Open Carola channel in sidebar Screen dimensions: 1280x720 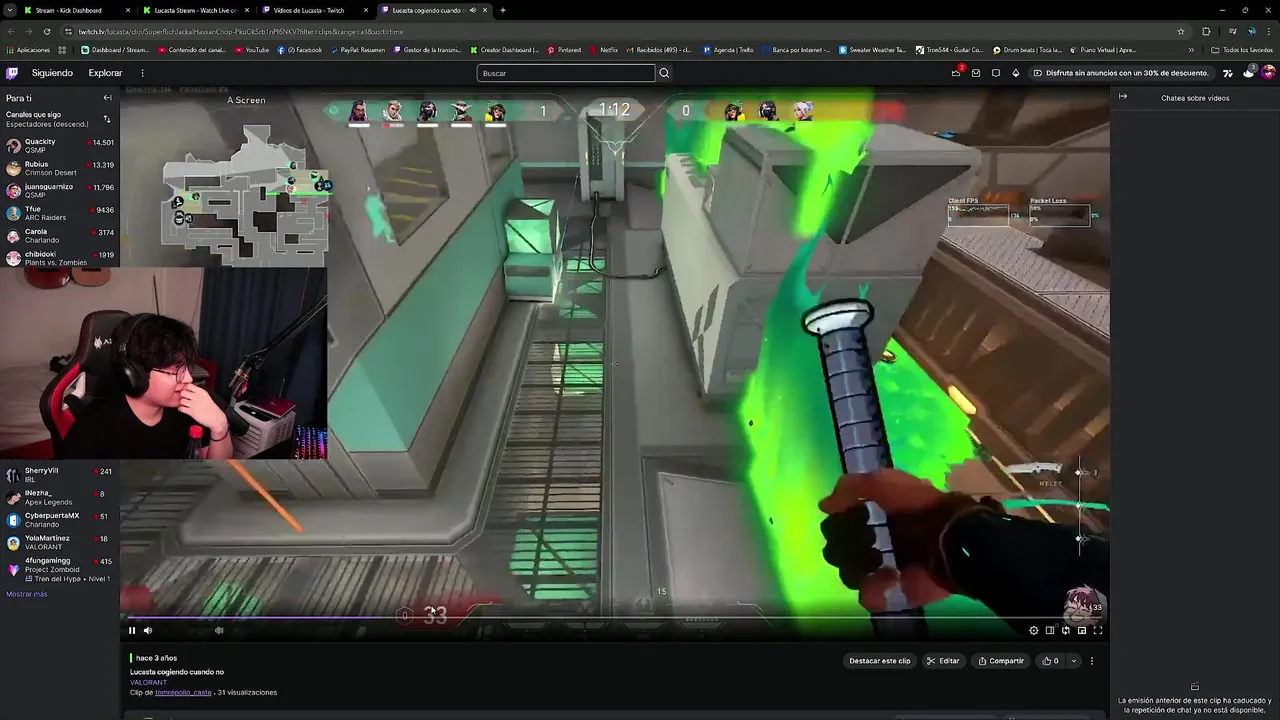point(60,235)
